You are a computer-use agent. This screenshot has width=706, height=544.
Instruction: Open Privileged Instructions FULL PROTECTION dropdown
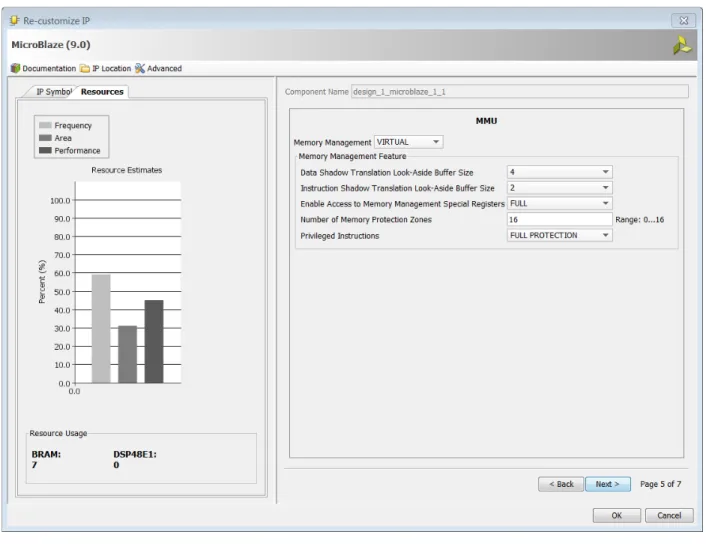click(x=560, y=235)
